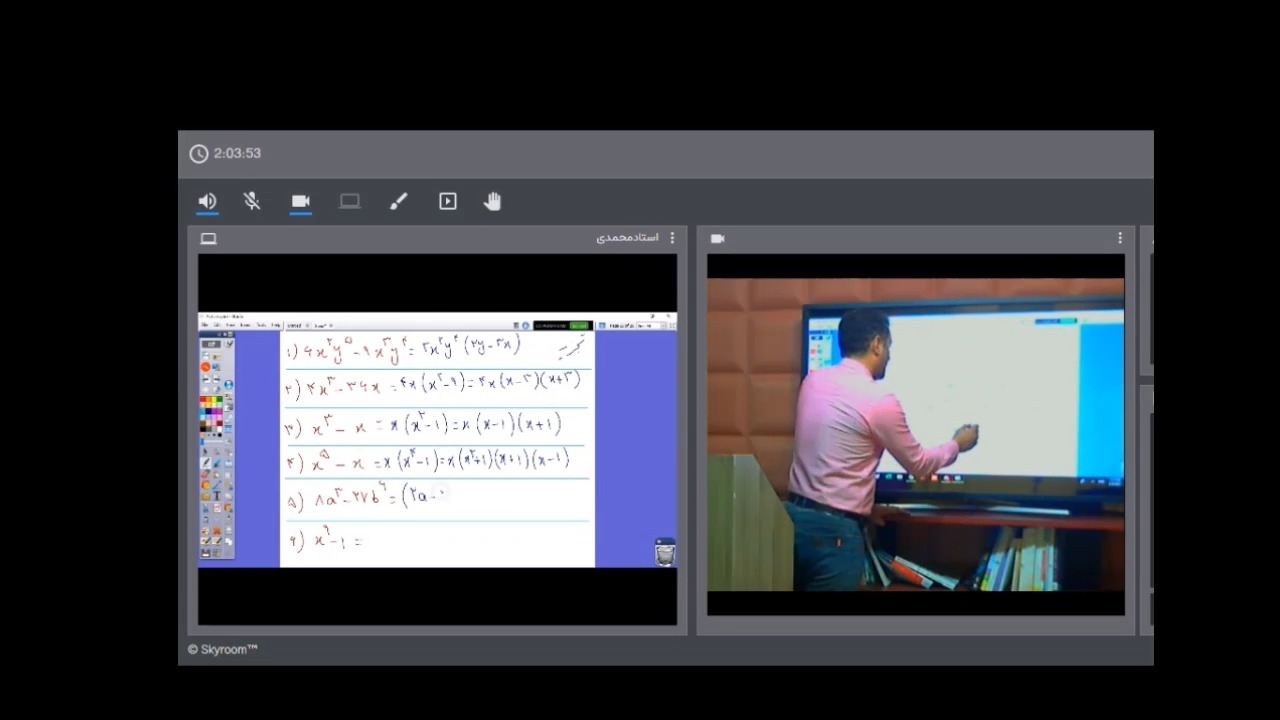Open the media player icon

447,201
